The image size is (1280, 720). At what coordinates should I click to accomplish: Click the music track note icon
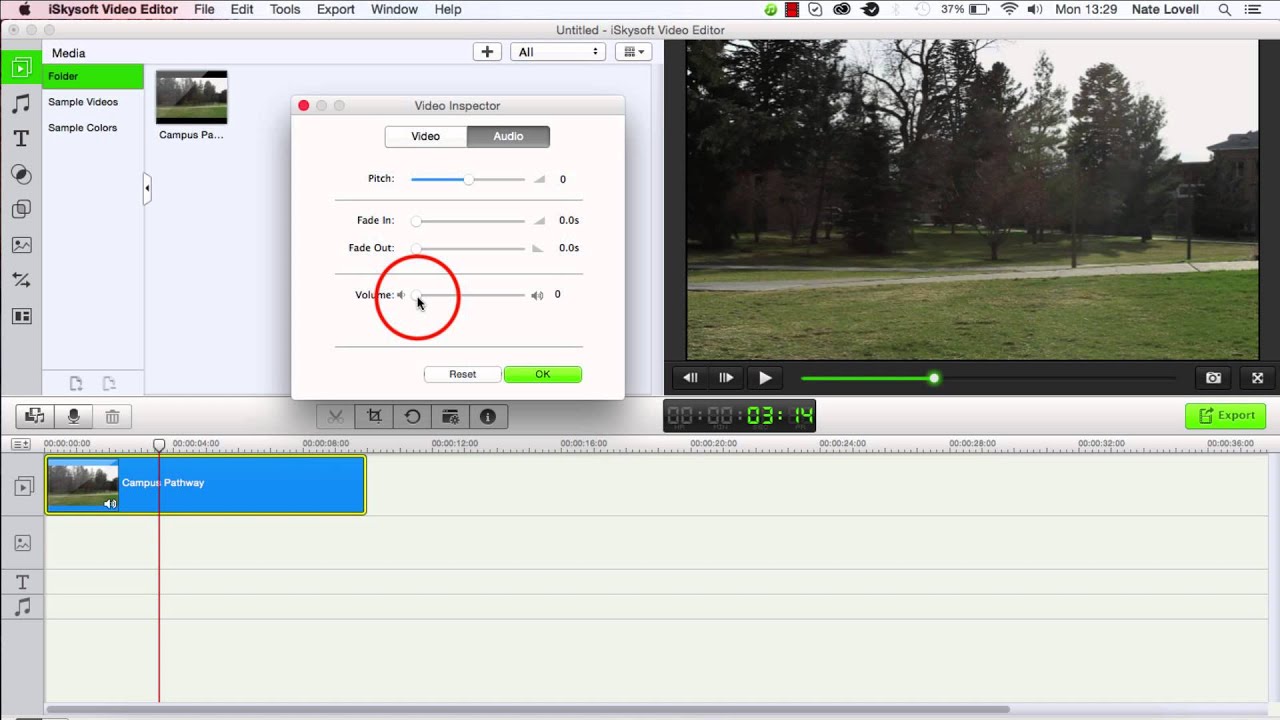pyautogui.click(x=22, y=606)
